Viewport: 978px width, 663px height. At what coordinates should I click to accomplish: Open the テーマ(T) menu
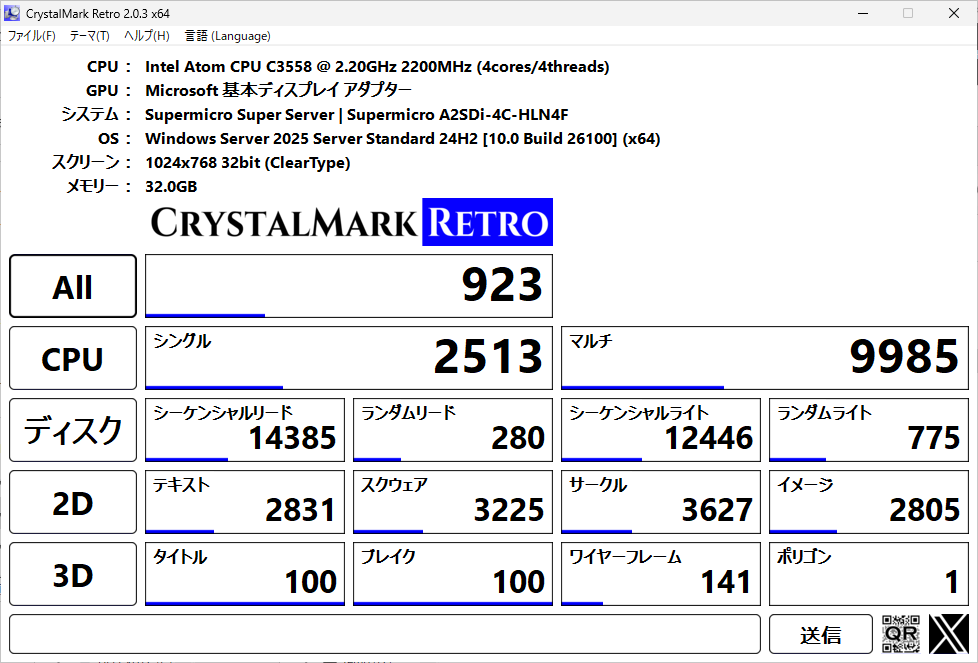pos(89,36)
